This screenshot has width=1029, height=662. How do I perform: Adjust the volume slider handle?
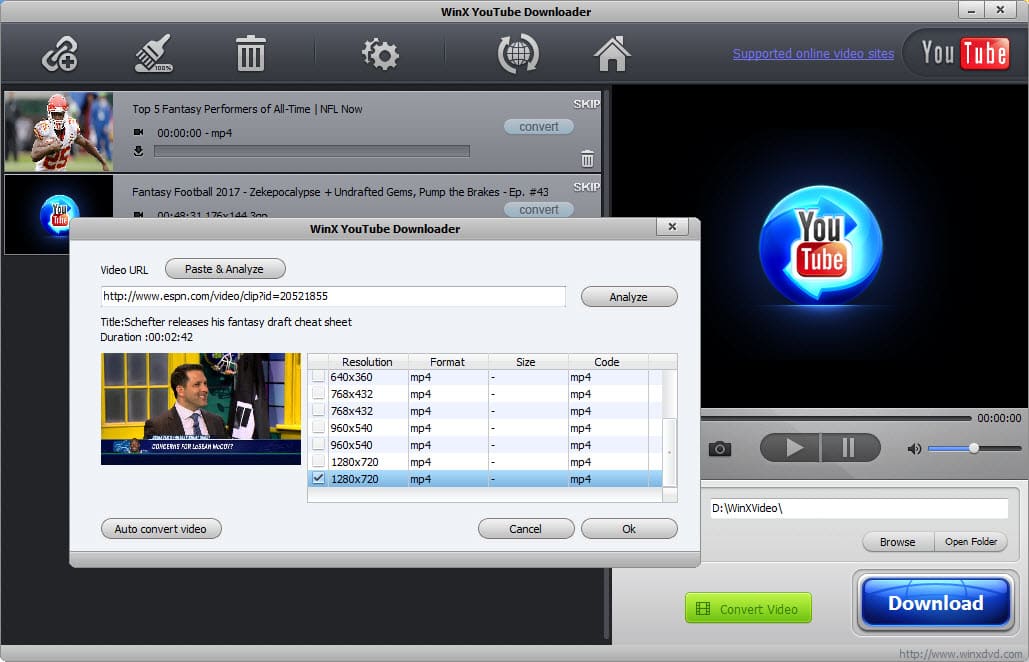pos(974,448)
